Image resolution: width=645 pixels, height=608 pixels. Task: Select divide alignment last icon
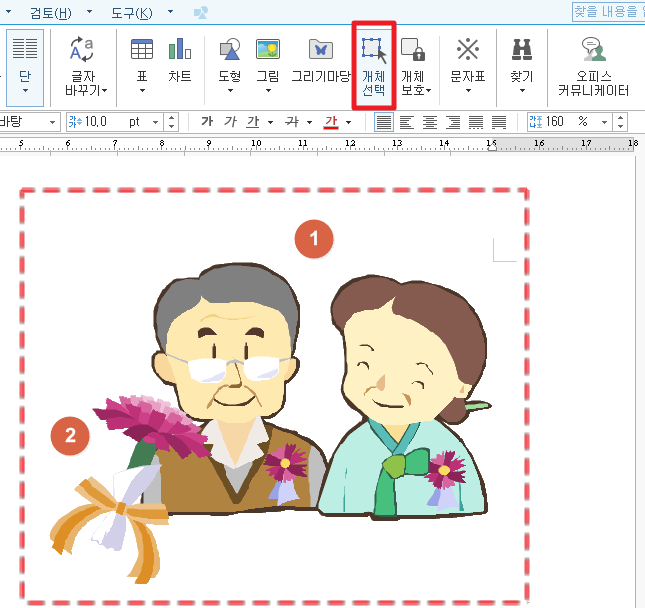[499, 122]
